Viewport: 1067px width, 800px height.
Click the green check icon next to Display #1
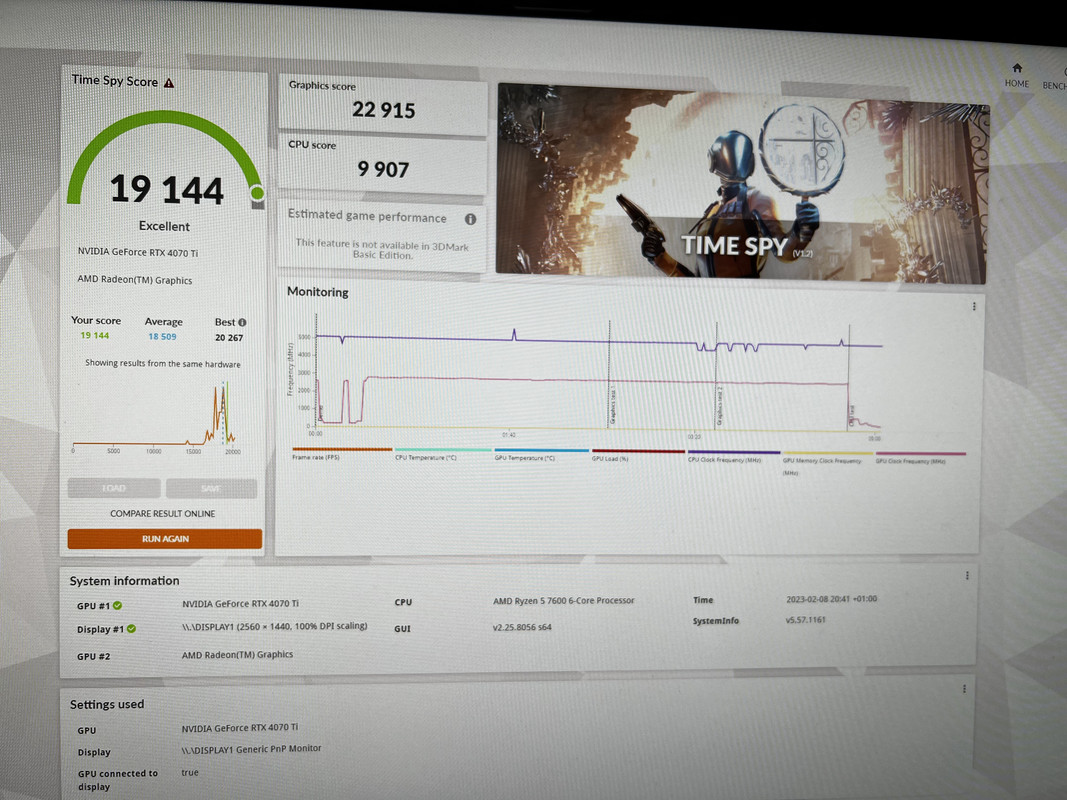tap(131, 629)
